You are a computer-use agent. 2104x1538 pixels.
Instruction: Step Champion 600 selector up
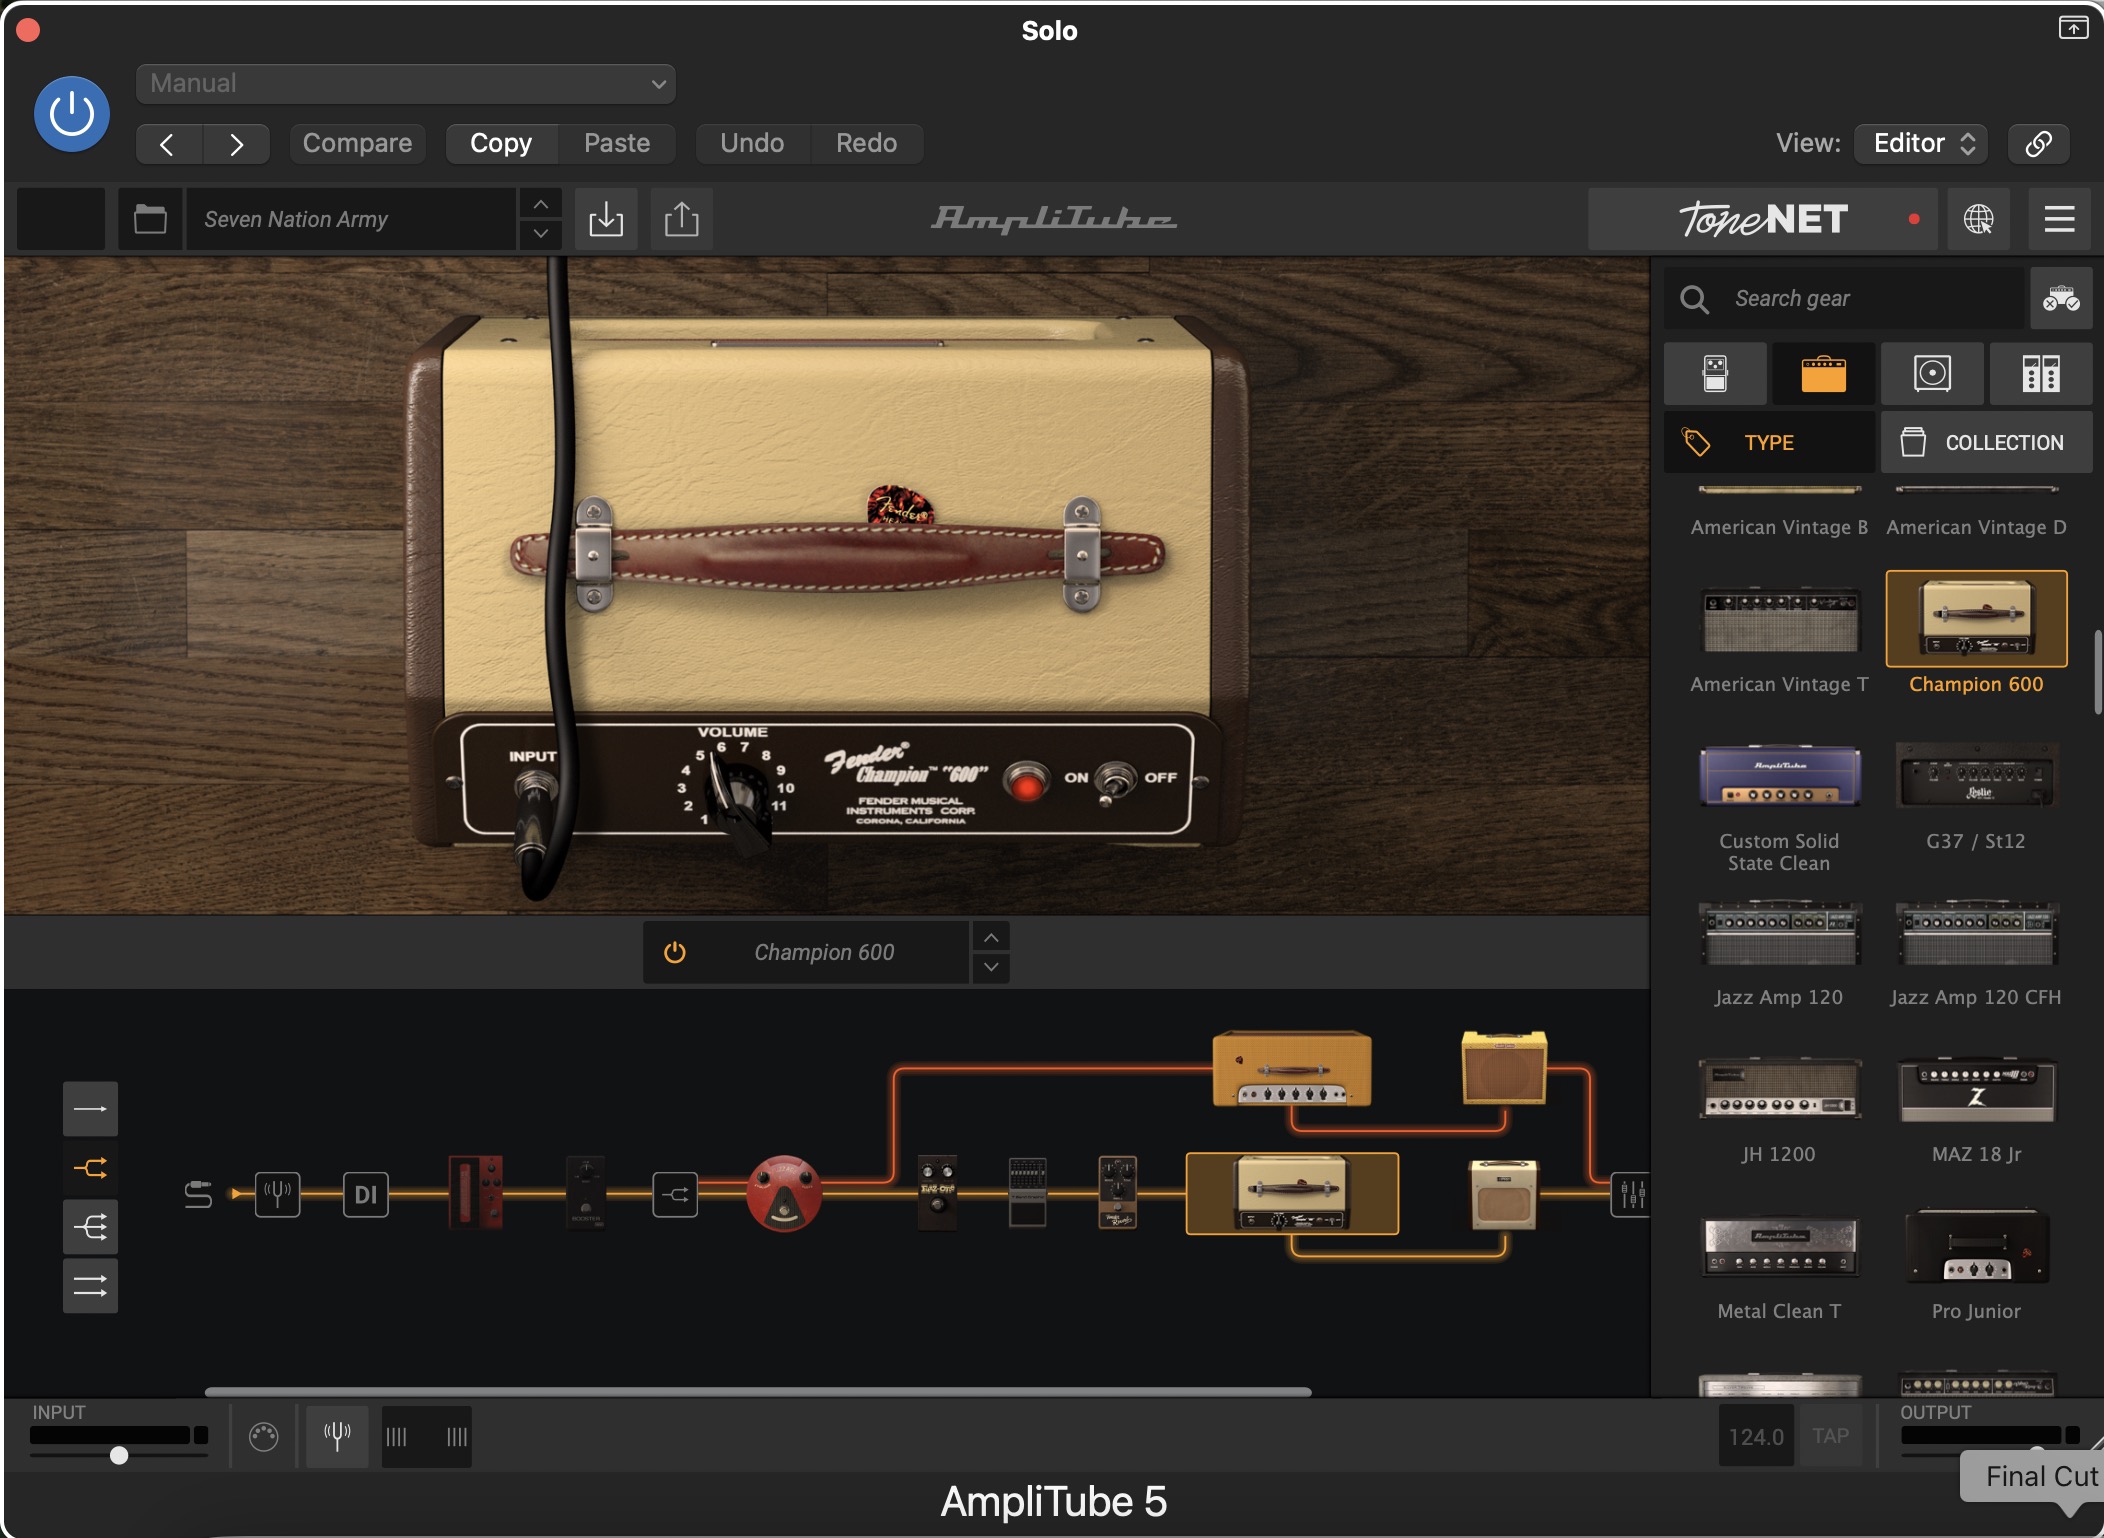pyautogui.click(x=990, y=937)
